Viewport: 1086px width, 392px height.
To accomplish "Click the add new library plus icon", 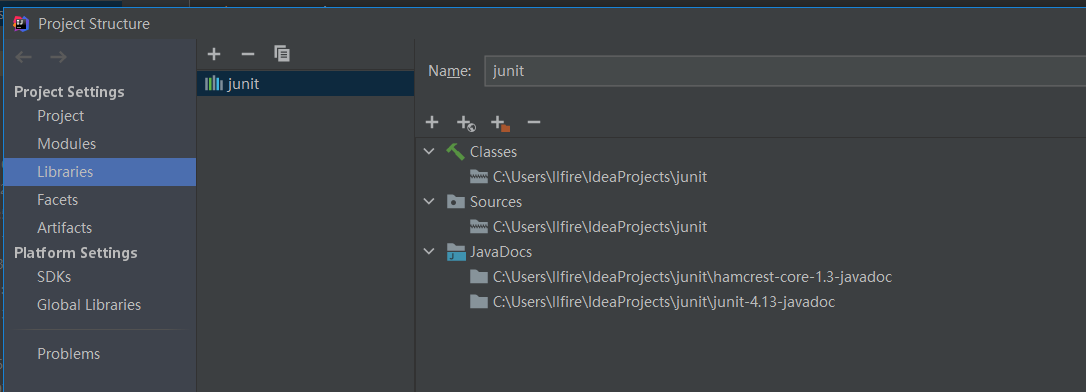I will click(x=214, y=54).
